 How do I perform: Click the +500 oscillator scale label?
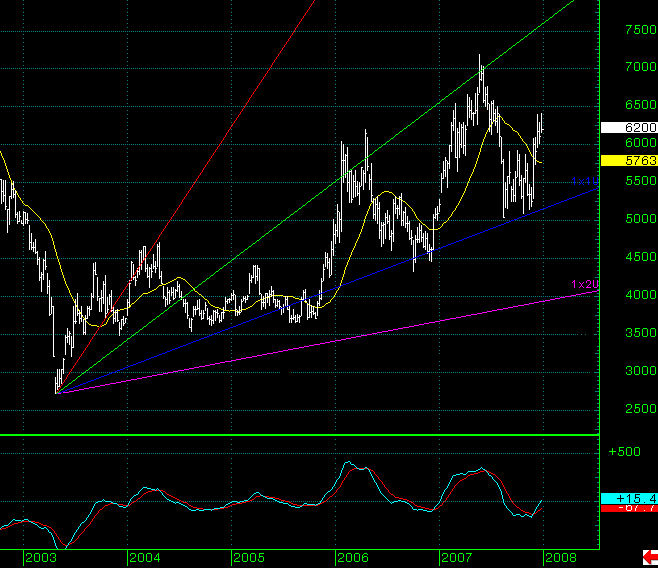click(x=624, y=452)
